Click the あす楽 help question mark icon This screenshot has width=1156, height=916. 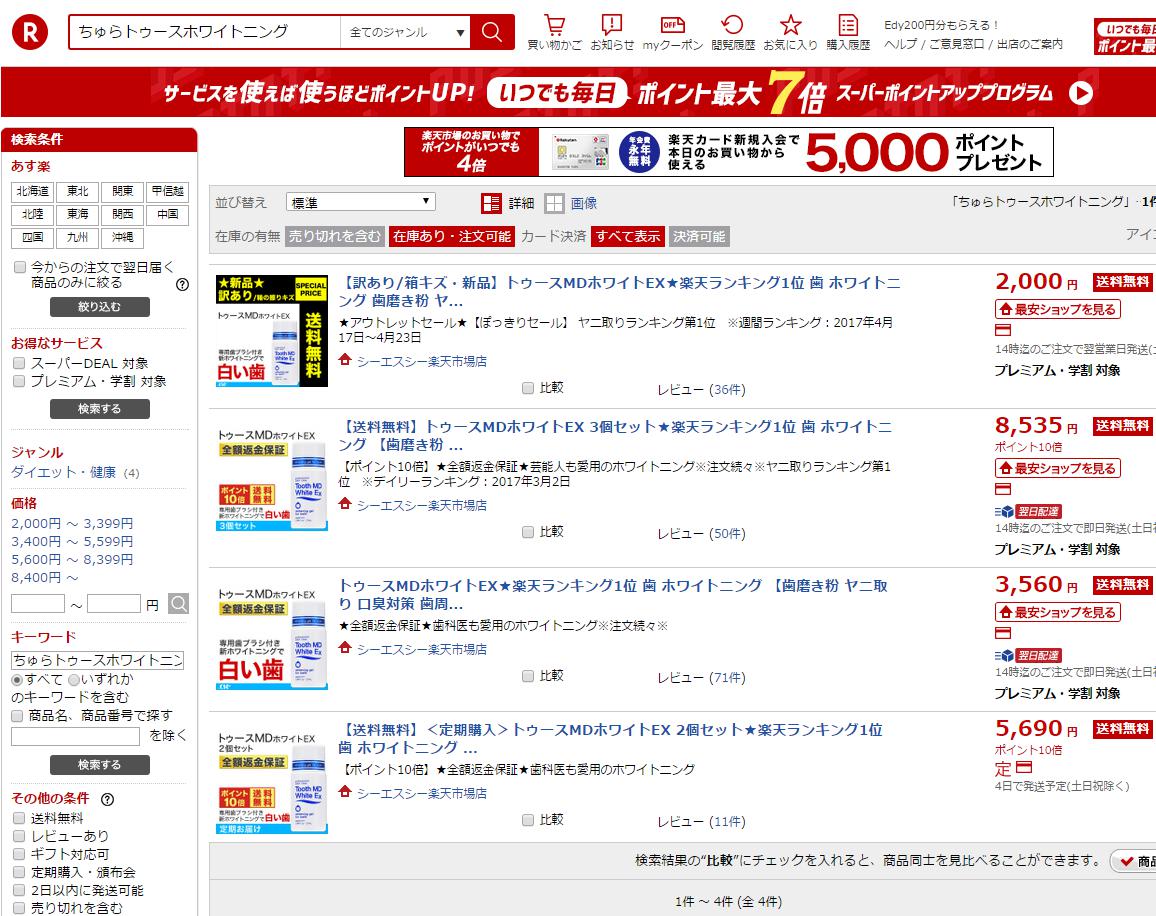[182, 284]
